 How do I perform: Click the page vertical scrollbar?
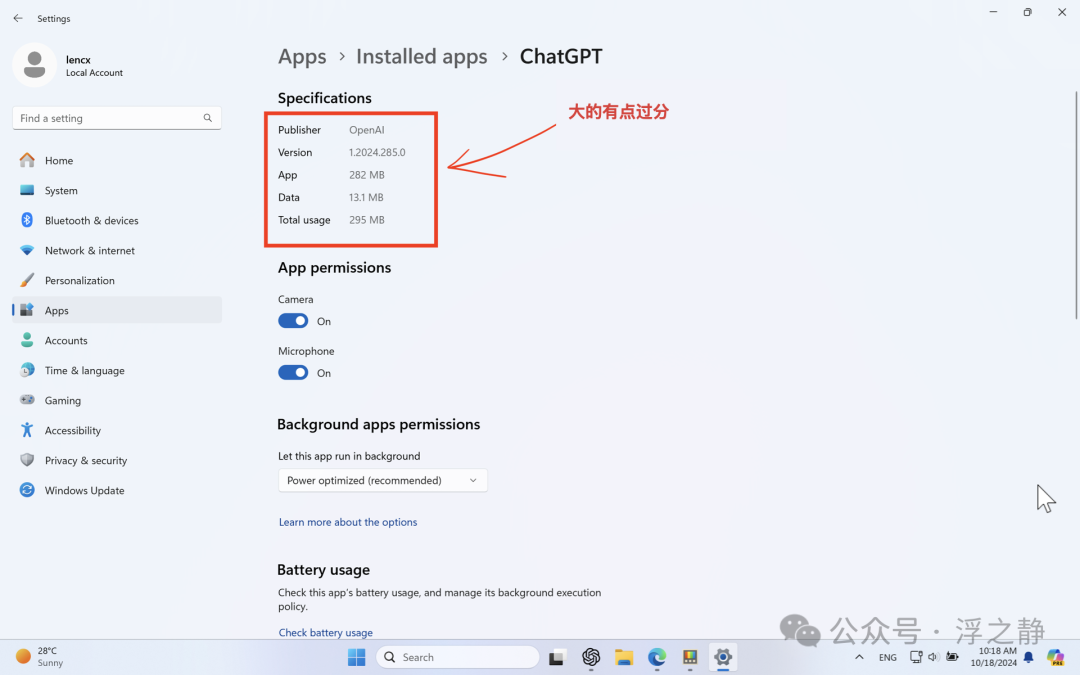[x=1076, y=205]
